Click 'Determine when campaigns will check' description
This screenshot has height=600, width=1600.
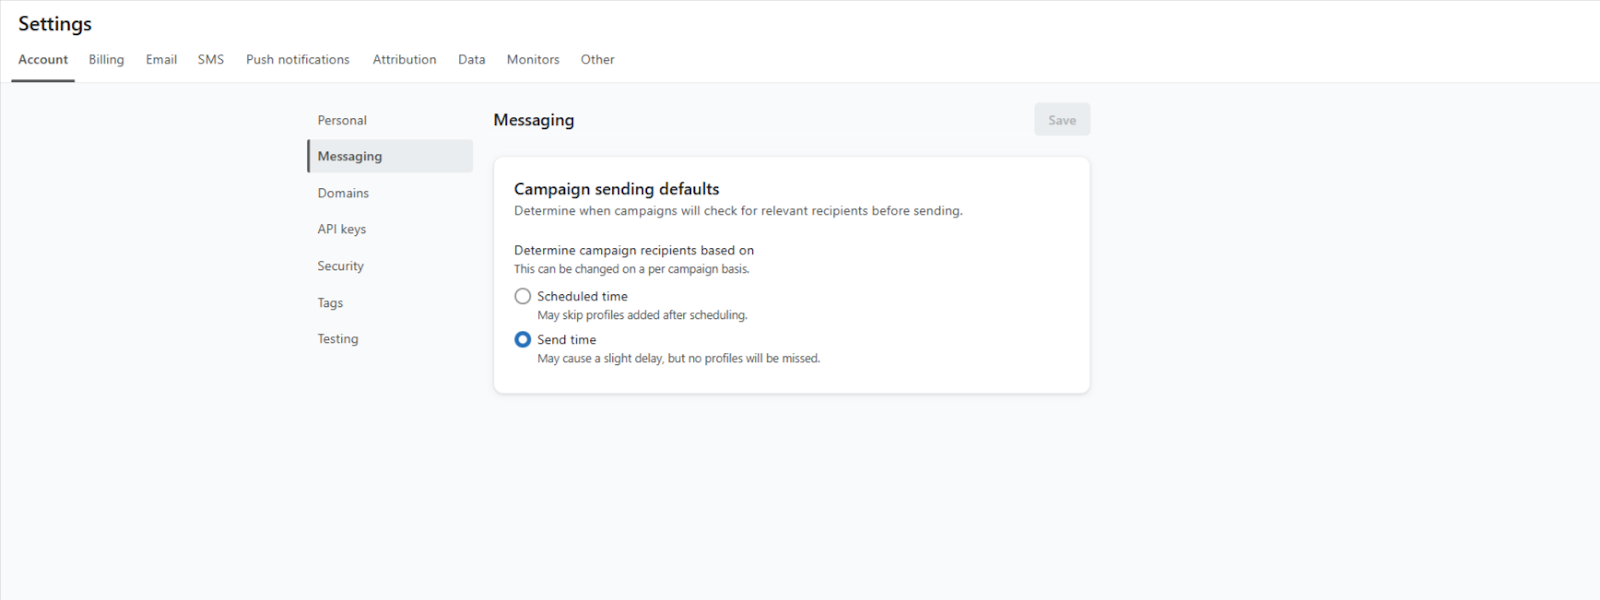pyautogui.click(x=738, y=211)
